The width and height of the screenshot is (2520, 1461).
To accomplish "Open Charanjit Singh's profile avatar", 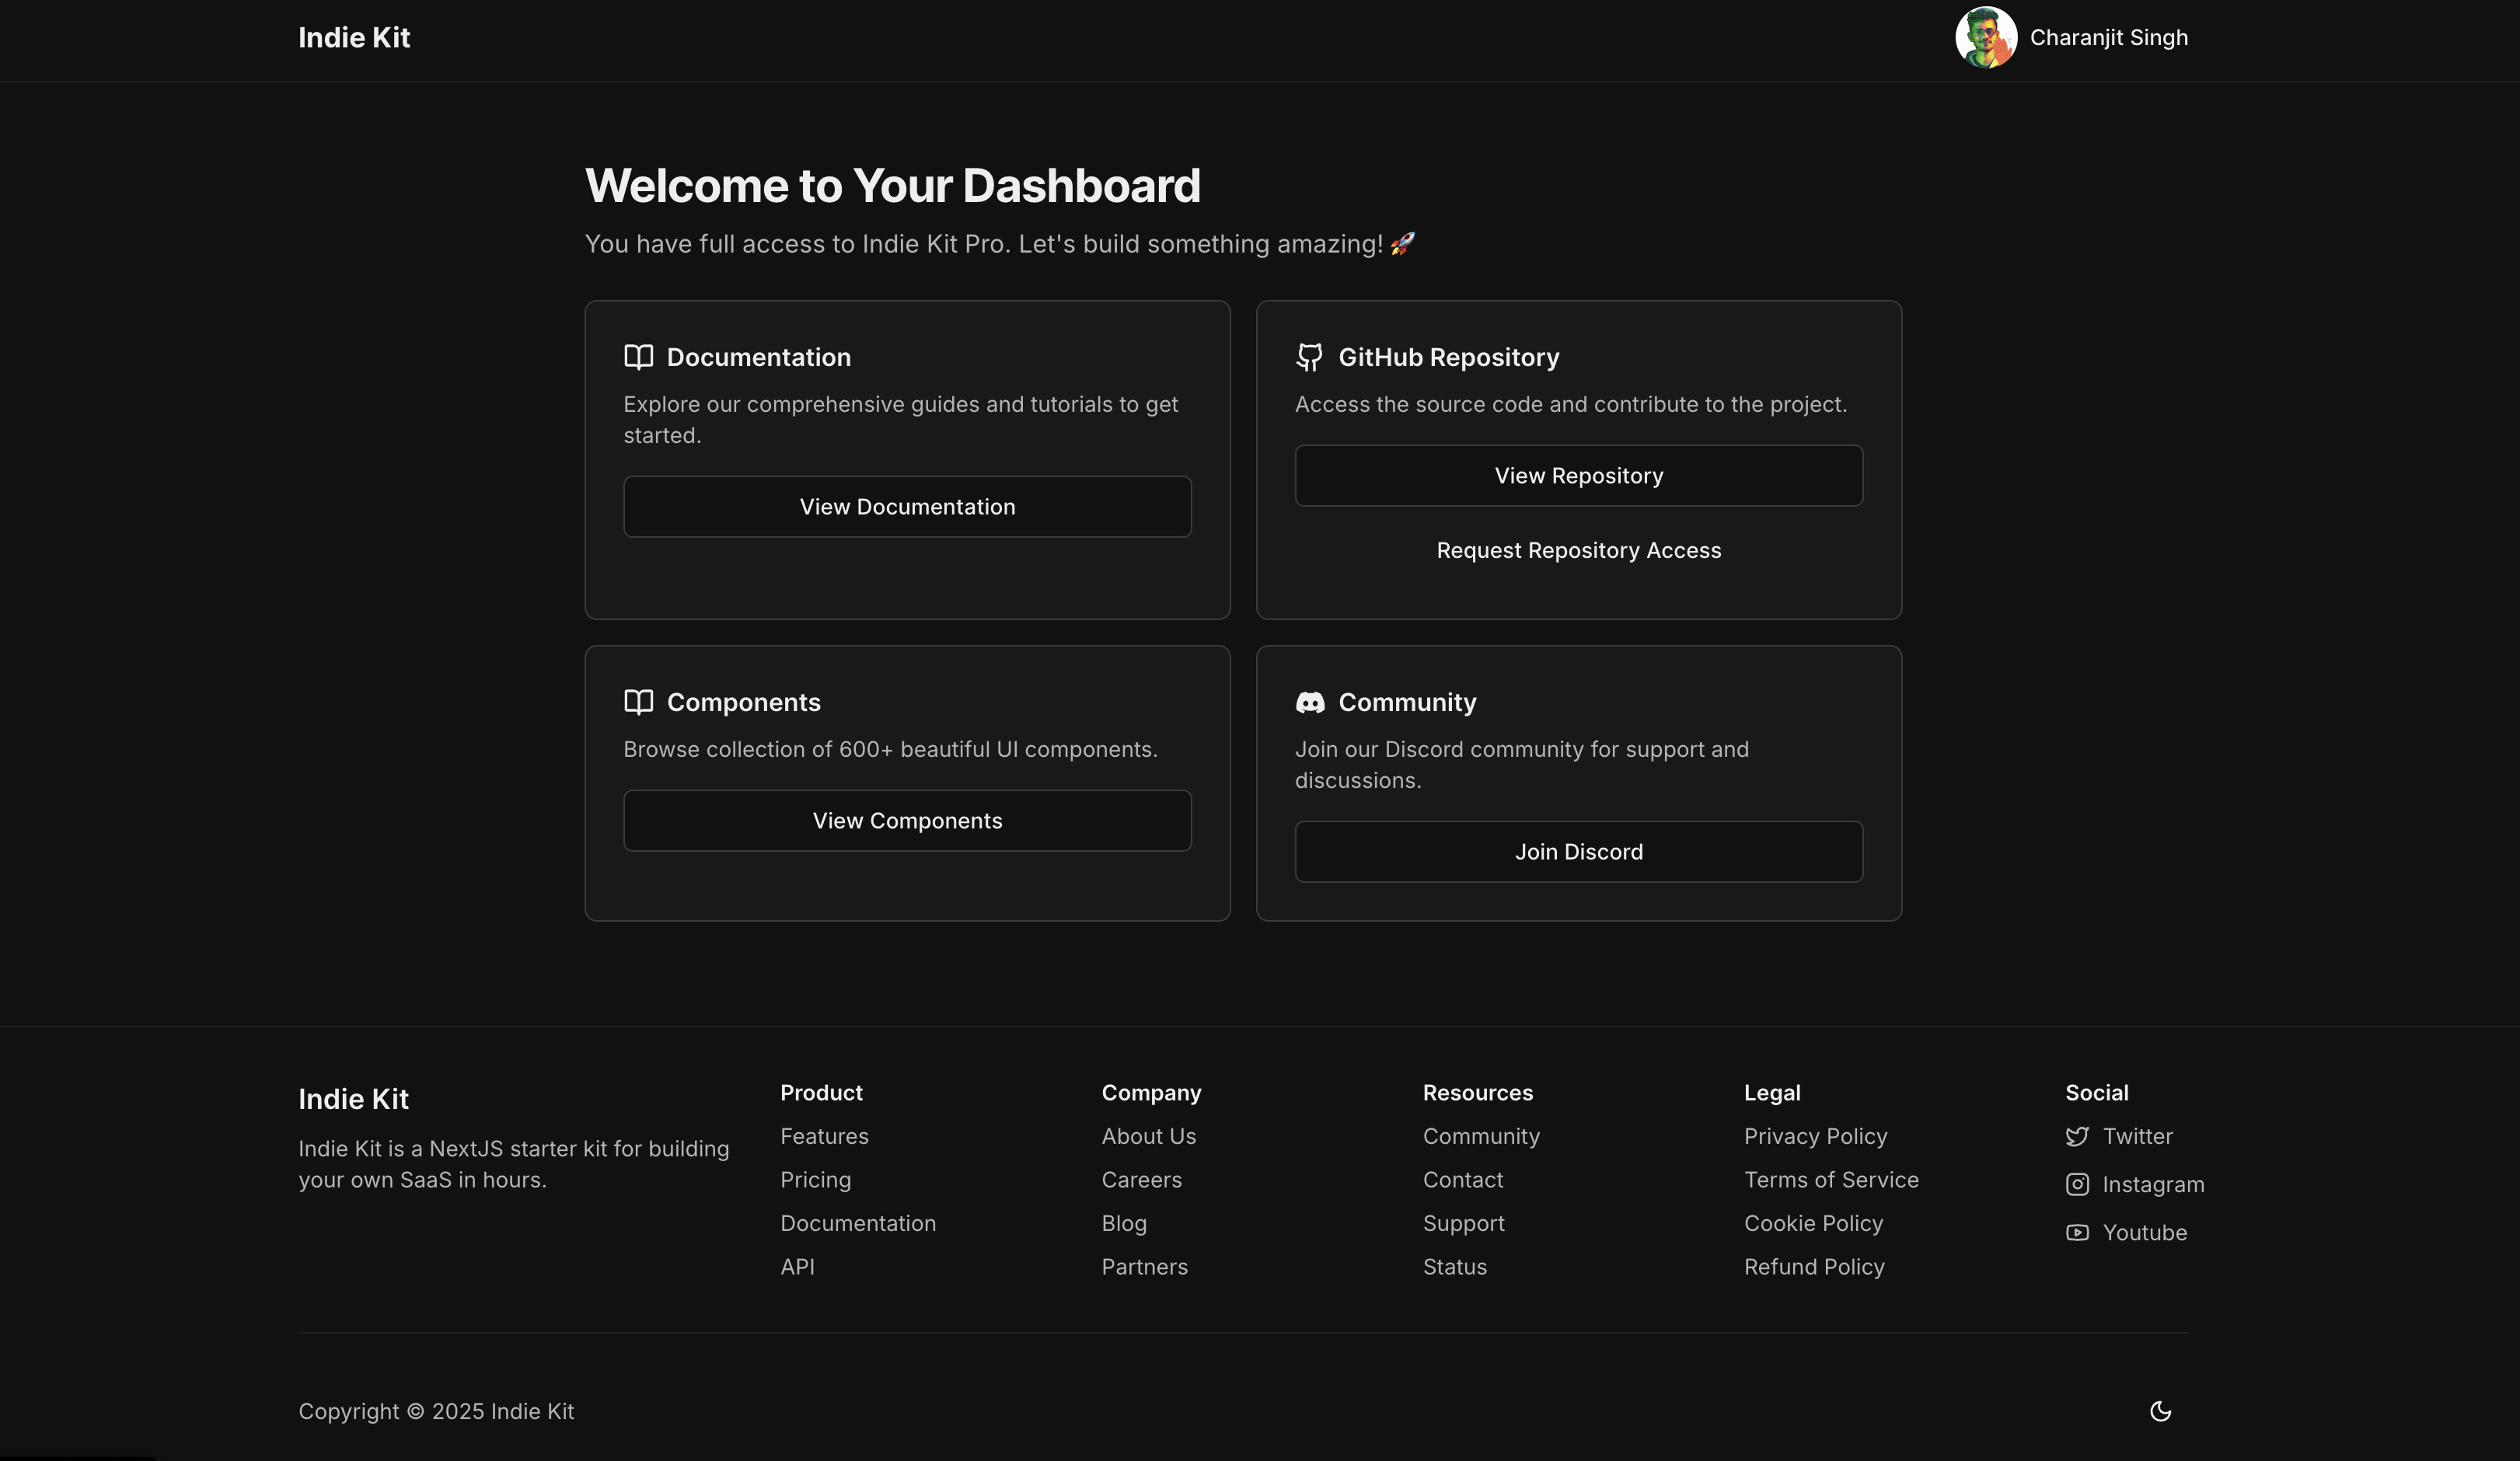I will pyautogui.click(x=1985, y=37).
